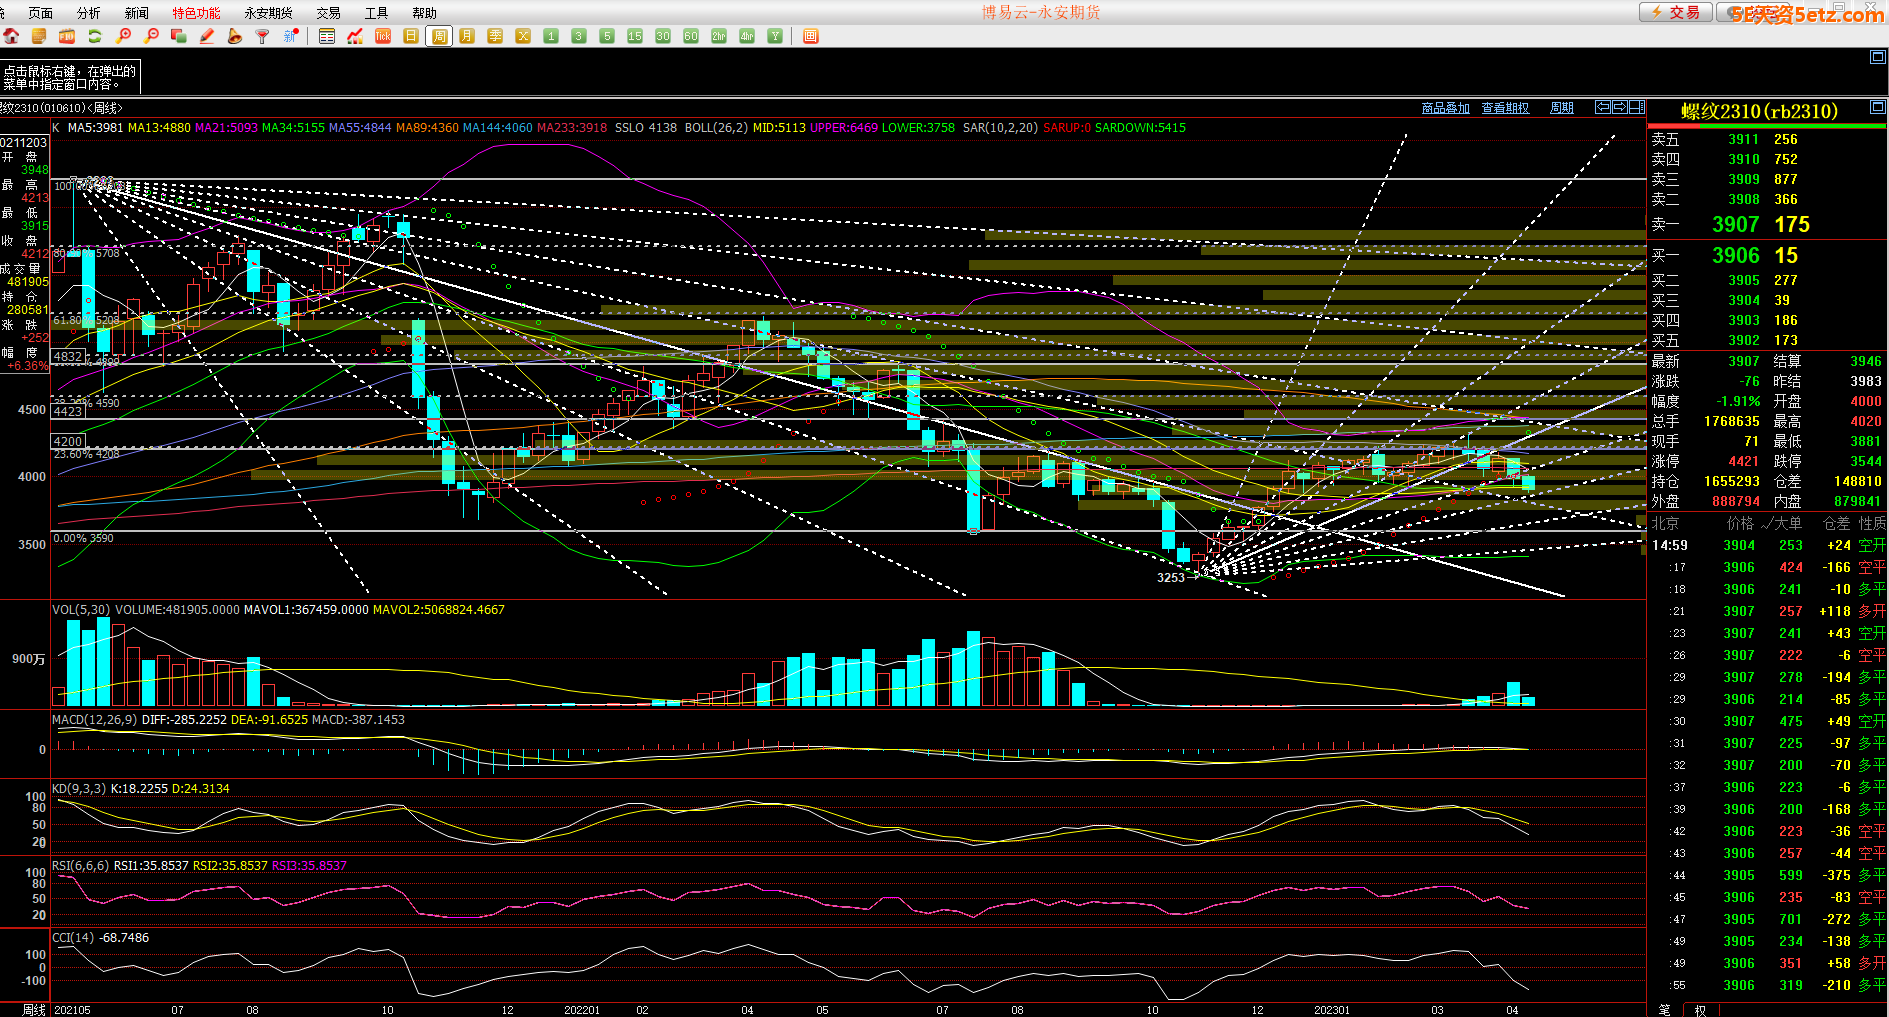Open the 交易 menu in menu bar

(x=328, y=13)
